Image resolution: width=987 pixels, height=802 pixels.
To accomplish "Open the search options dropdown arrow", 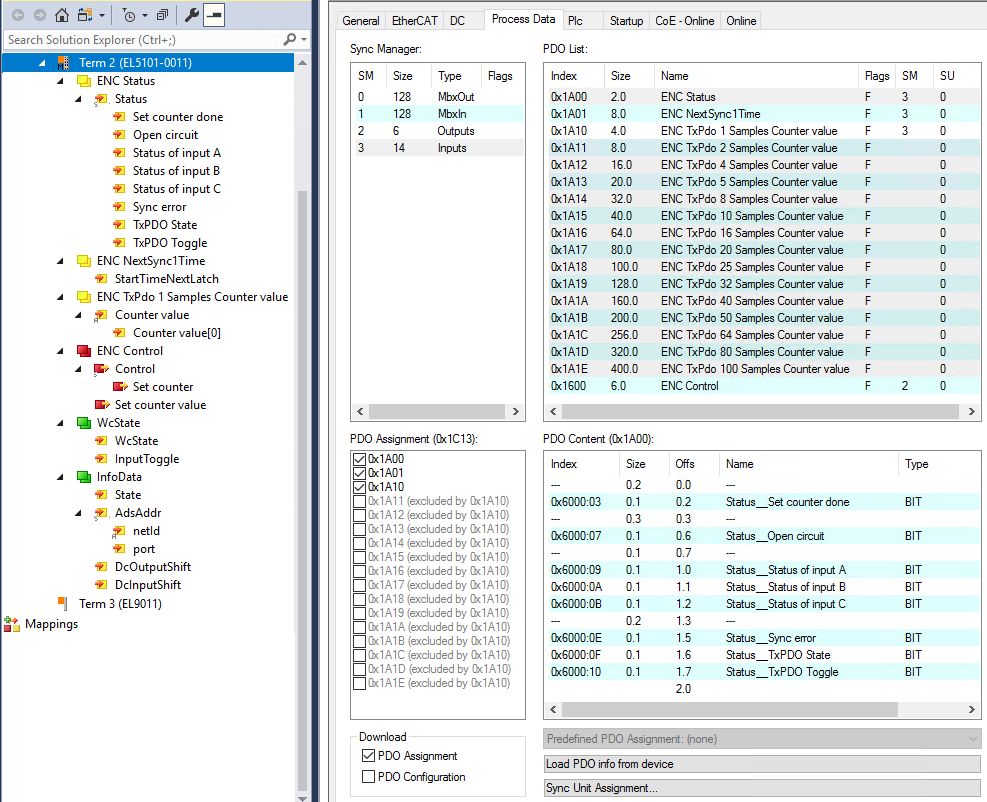I will click(305, 40).
